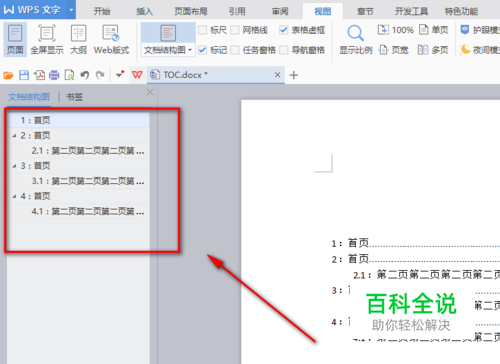Screen dimensions: 500x364
Task: Click the red WPS home icon
Action: [x=137, y=75]
